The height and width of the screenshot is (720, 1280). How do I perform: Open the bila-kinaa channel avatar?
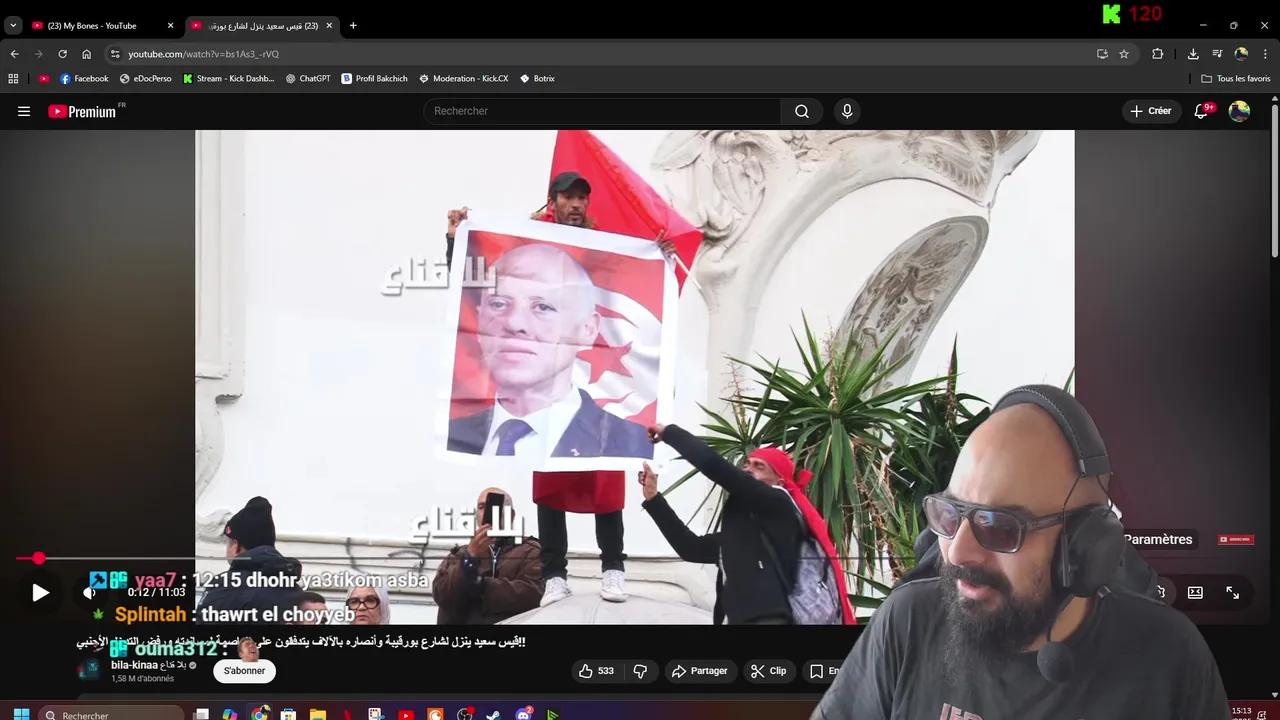tap(91, 670)
